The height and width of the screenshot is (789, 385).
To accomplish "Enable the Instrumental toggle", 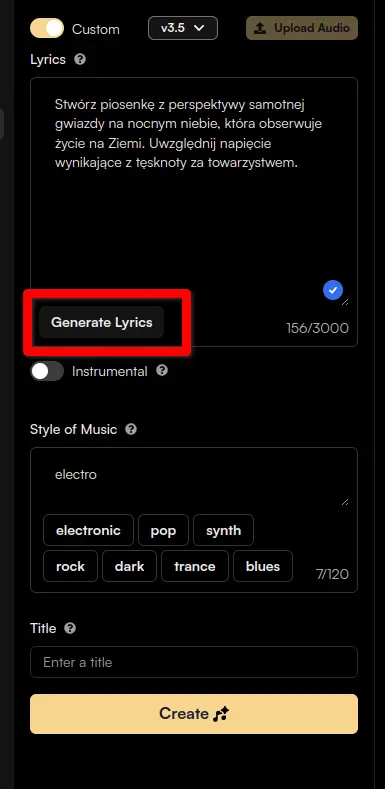I will tap(47, 371).
